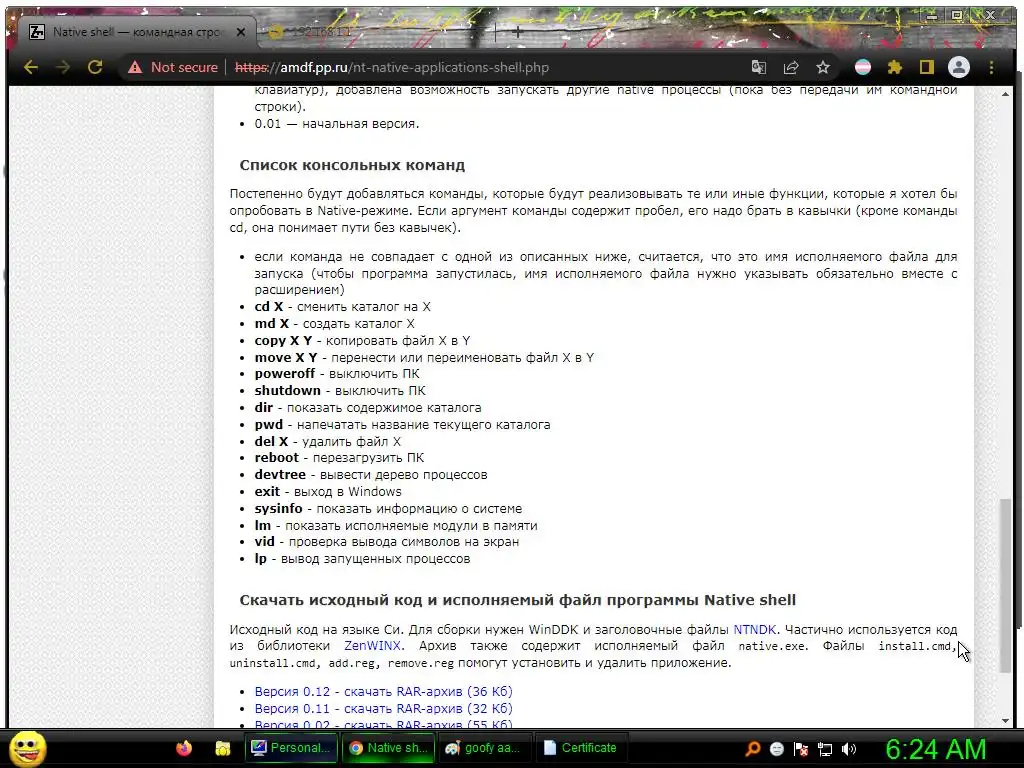Screen dimensions: 1024x768
Task: Switch to the Native shell tab
Action: pos(137,32)
